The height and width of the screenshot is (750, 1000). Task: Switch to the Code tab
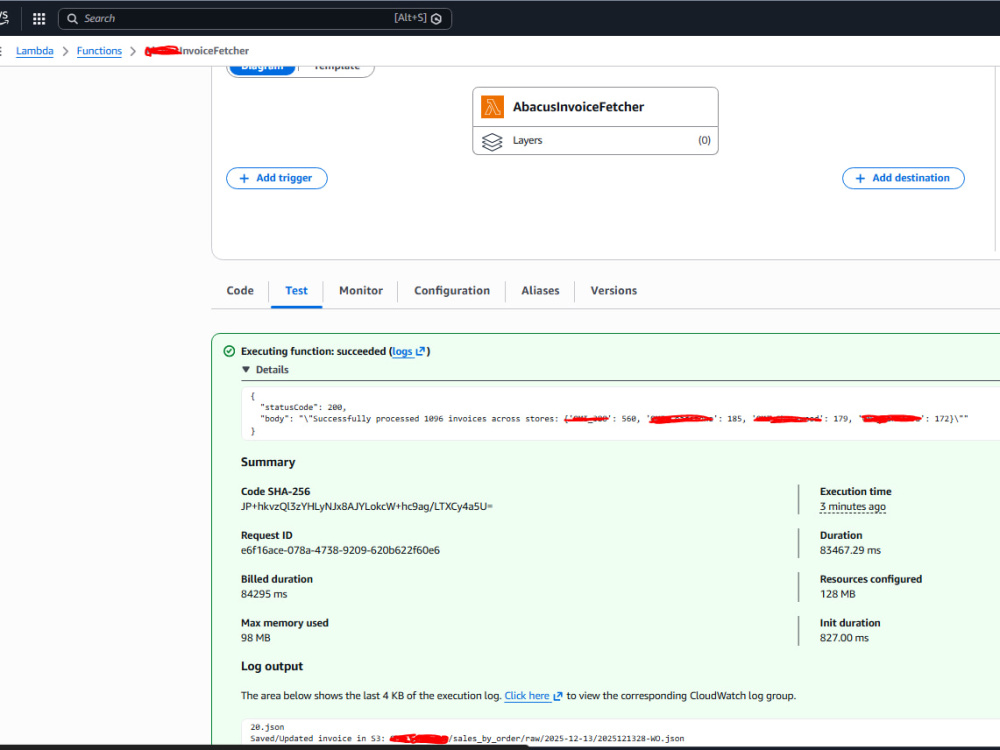(x=240, y=291)
